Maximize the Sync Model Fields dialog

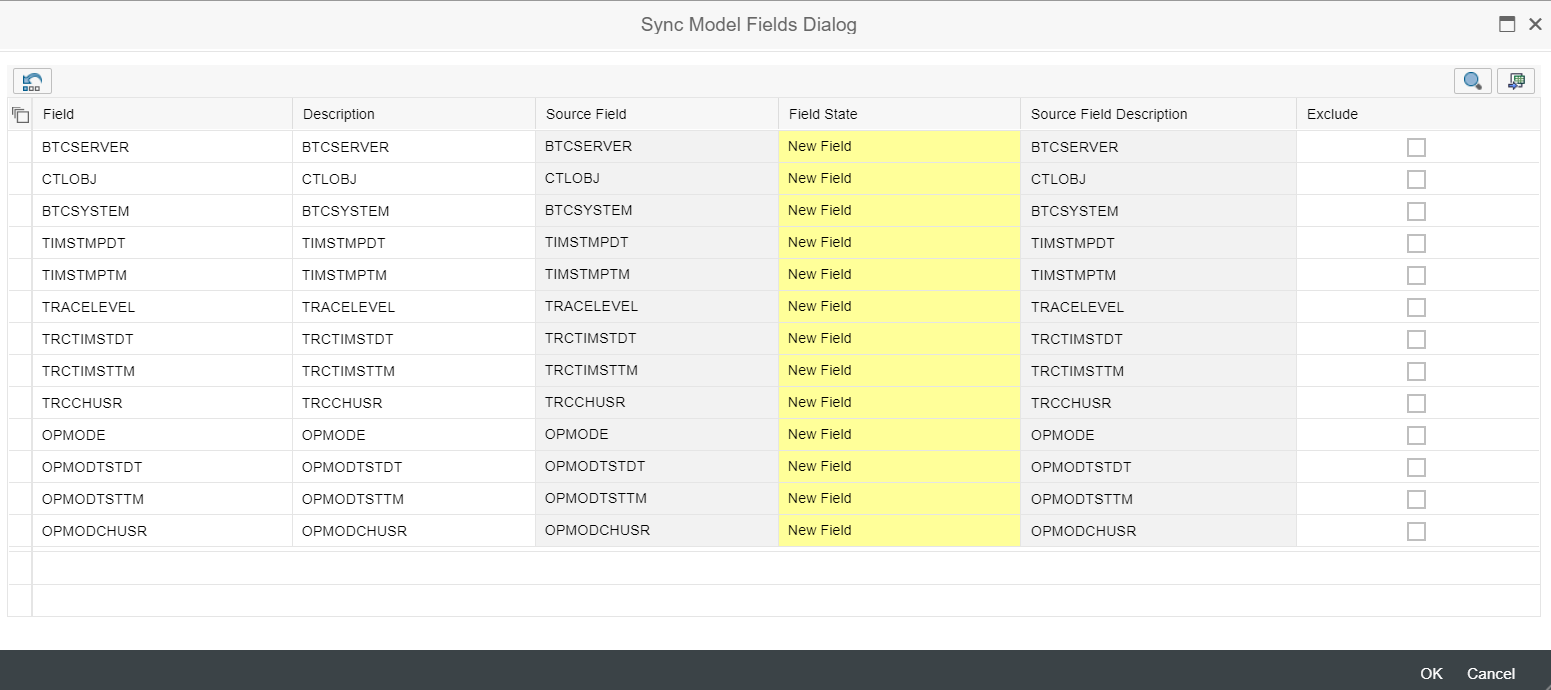1507,25
